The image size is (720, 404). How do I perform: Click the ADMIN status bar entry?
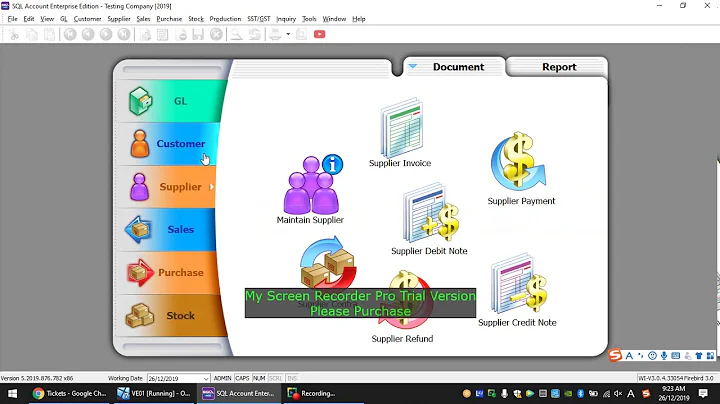pos(222,378)
